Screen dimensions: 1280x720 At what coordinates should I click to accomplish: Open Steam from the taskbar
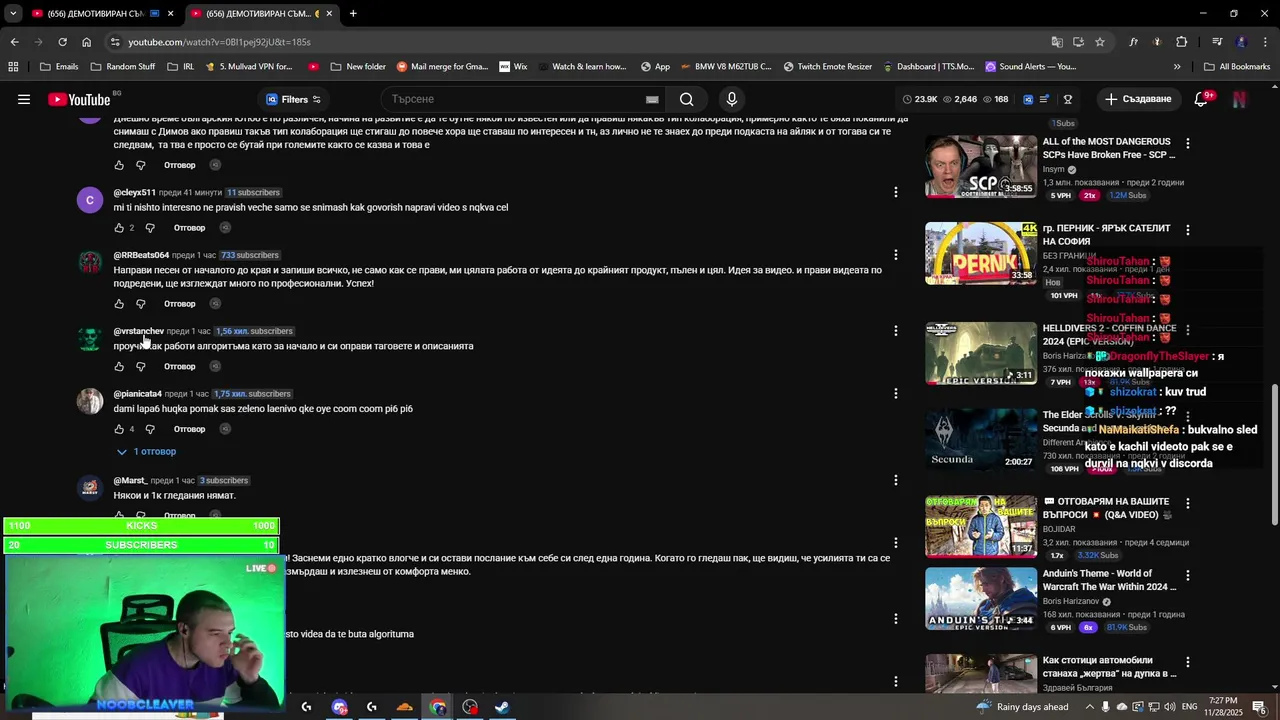pyautogui.click(x=502, y=707)
